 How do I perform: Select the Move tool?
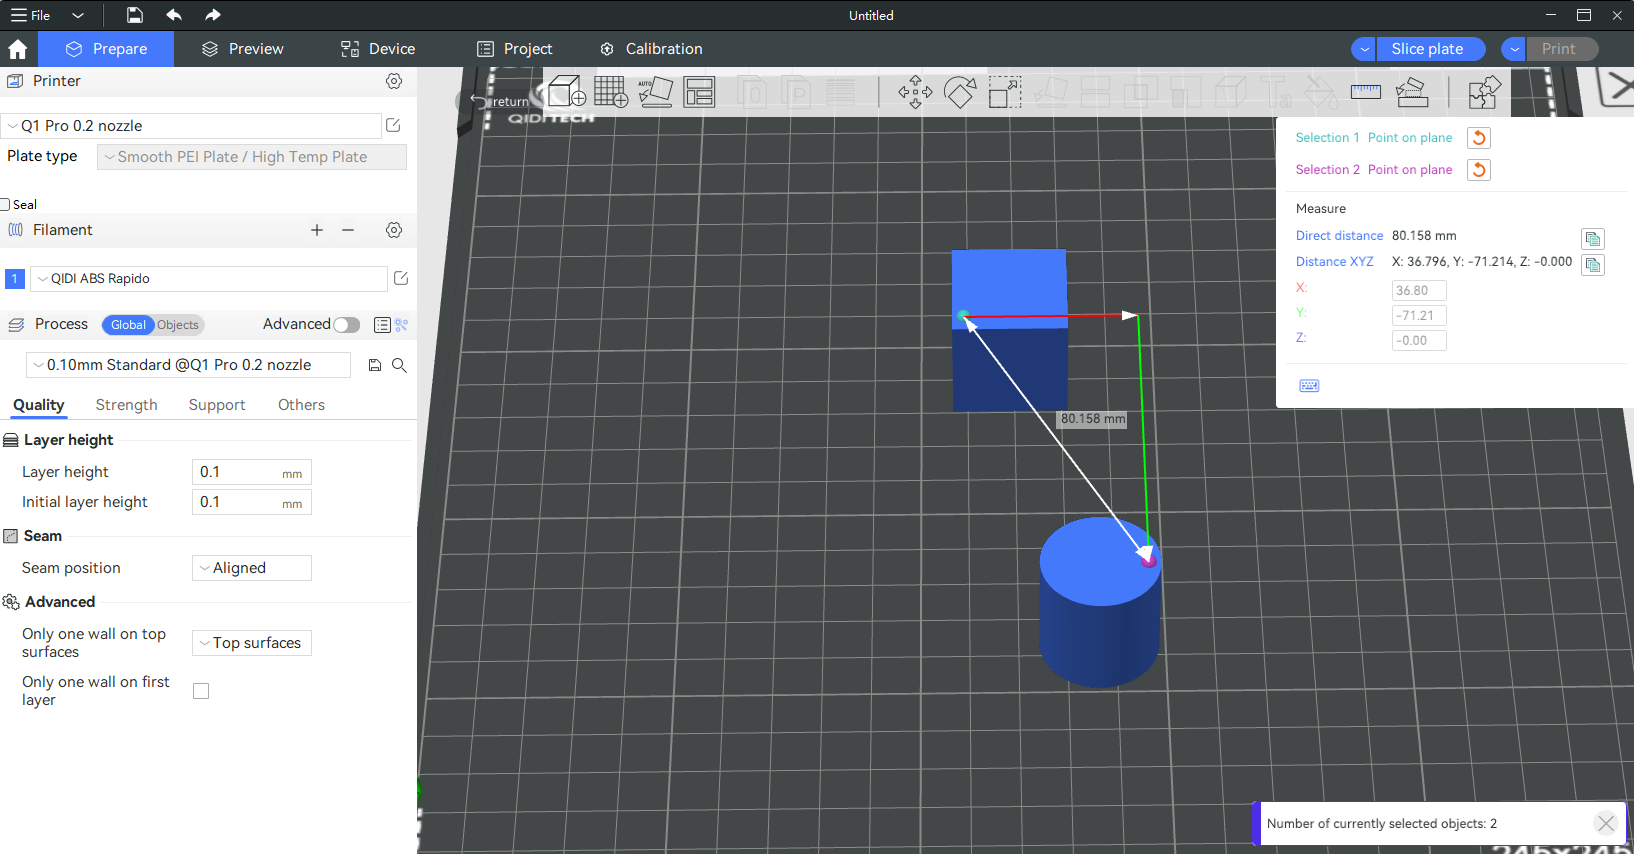point(915,92)
